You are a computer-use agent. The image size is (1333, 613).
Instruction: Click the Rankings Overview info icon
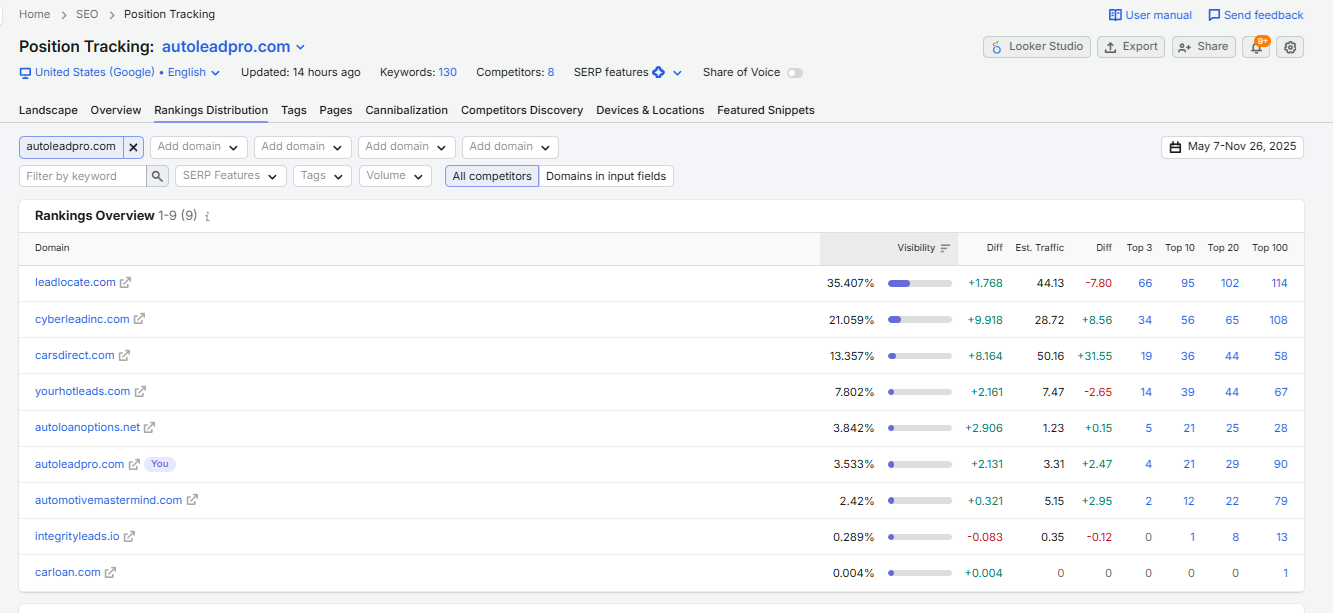207,216
